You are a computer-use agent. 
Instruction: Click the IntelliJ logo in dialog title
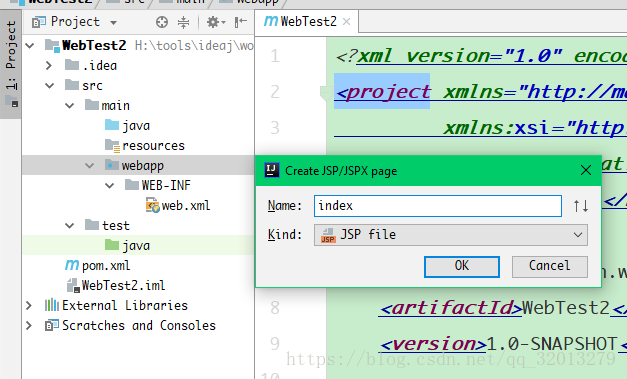point(272,170)
